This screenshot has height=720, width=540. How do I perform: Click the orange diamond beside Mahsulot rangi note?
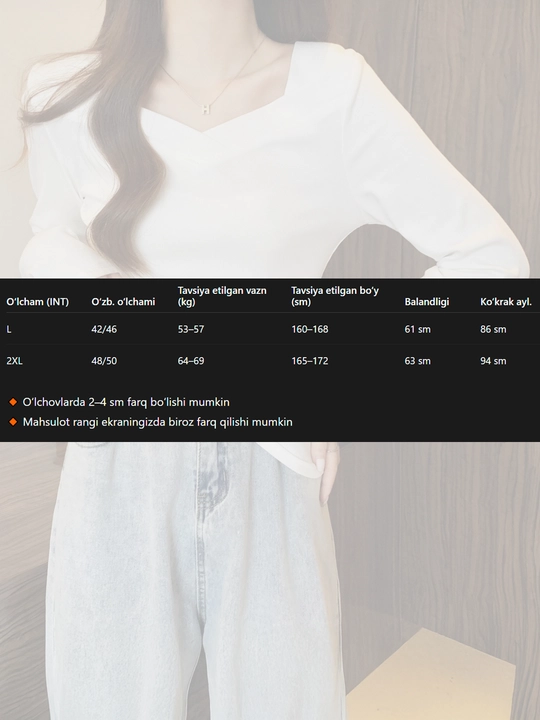pyautogui.click(x=13, y=422)
